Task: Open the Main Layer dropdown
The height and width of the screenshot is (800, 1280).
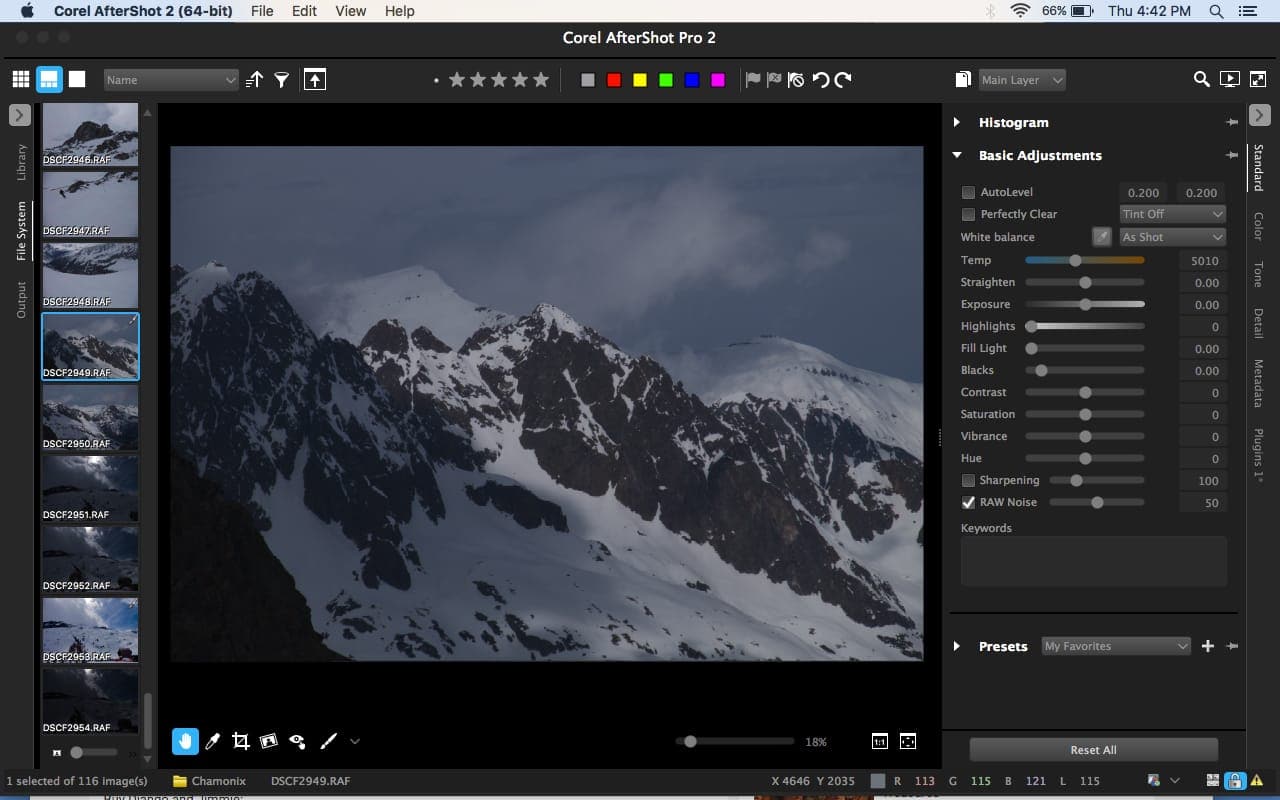Action: click(x=1021, y=80)
